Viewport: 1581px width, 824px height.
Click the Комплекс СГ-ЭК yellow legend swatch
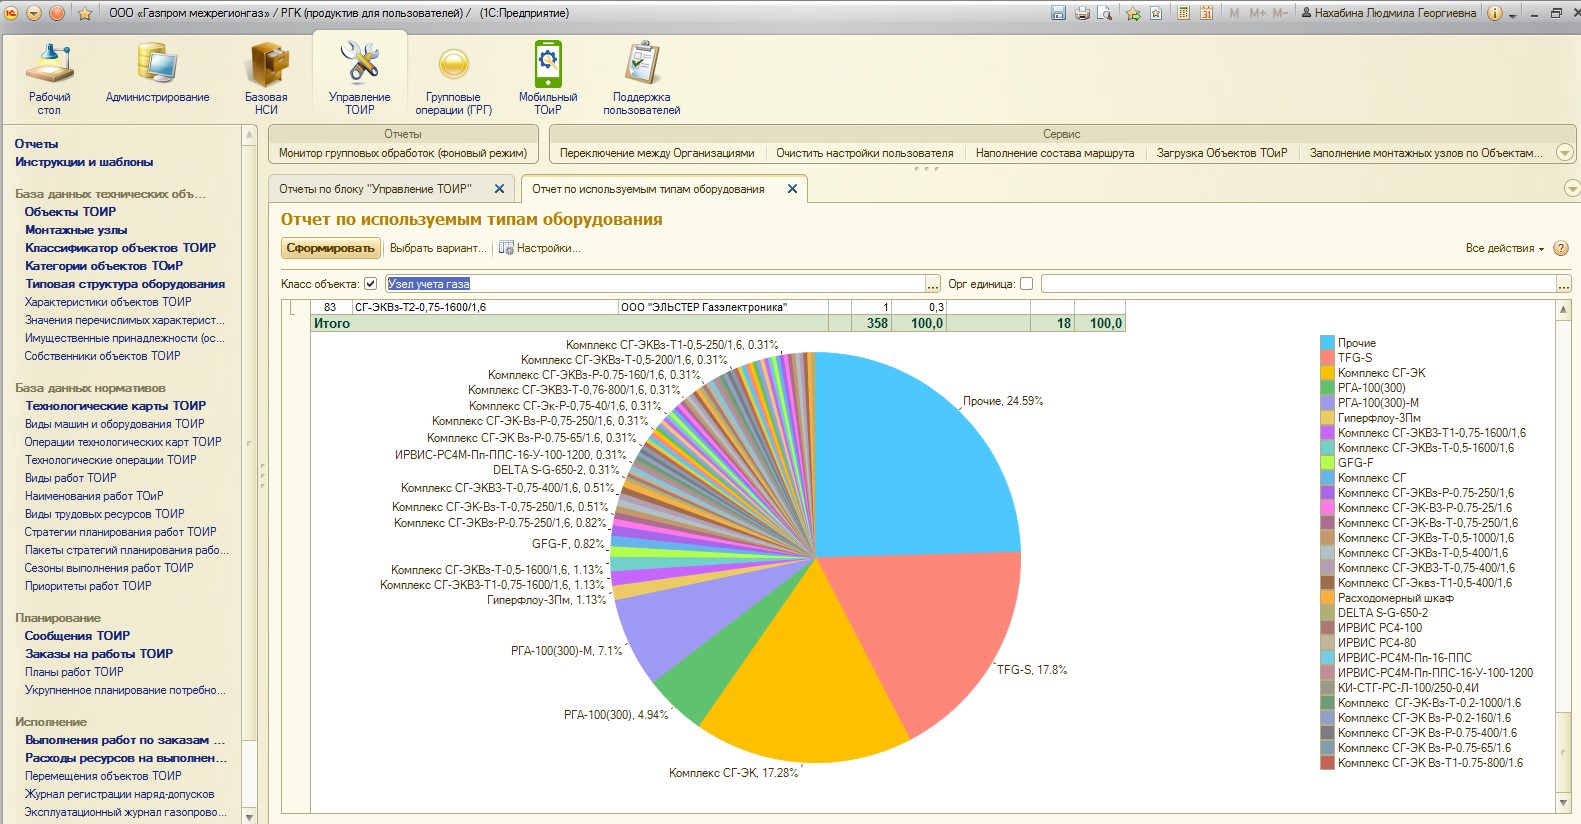tap(1327, 373)
